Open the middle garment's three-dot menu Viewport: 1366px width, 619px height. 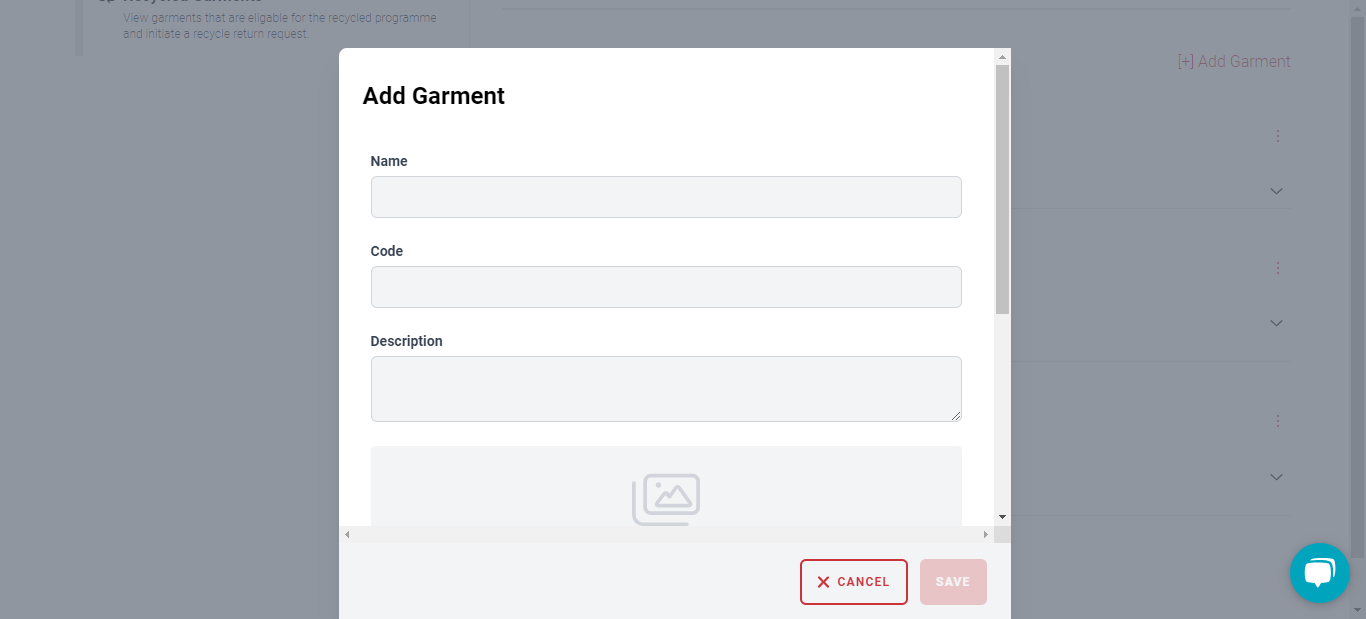(1277, 268)
